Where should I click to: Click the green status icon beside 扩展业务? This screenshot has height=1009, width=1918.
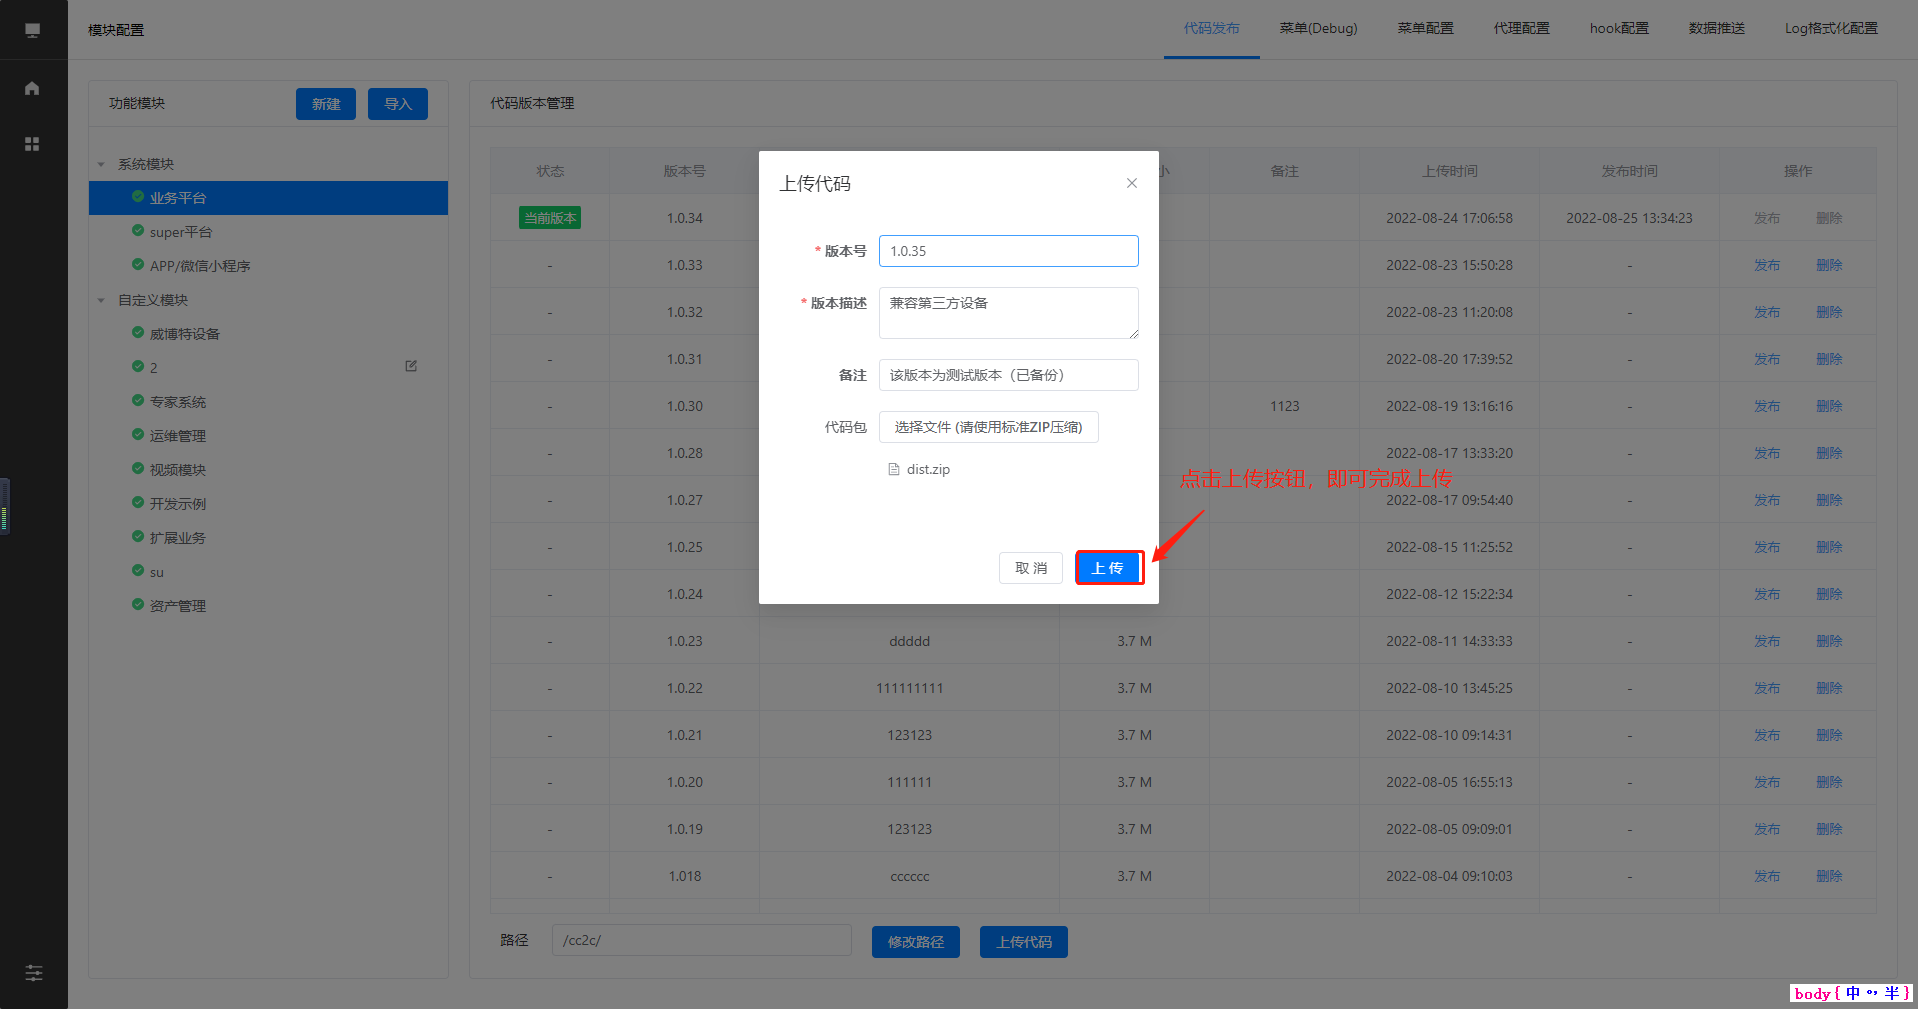pyautogui.click(x=138, y=537)
